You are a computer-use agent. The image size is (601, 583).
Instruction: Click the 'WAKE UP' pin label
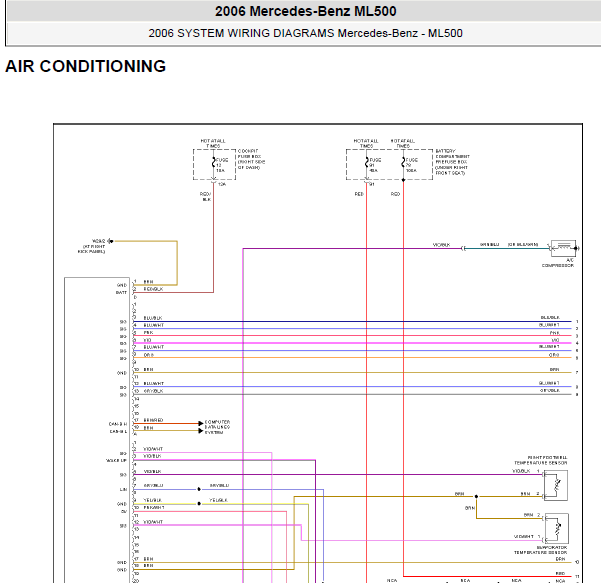(117, 460)
